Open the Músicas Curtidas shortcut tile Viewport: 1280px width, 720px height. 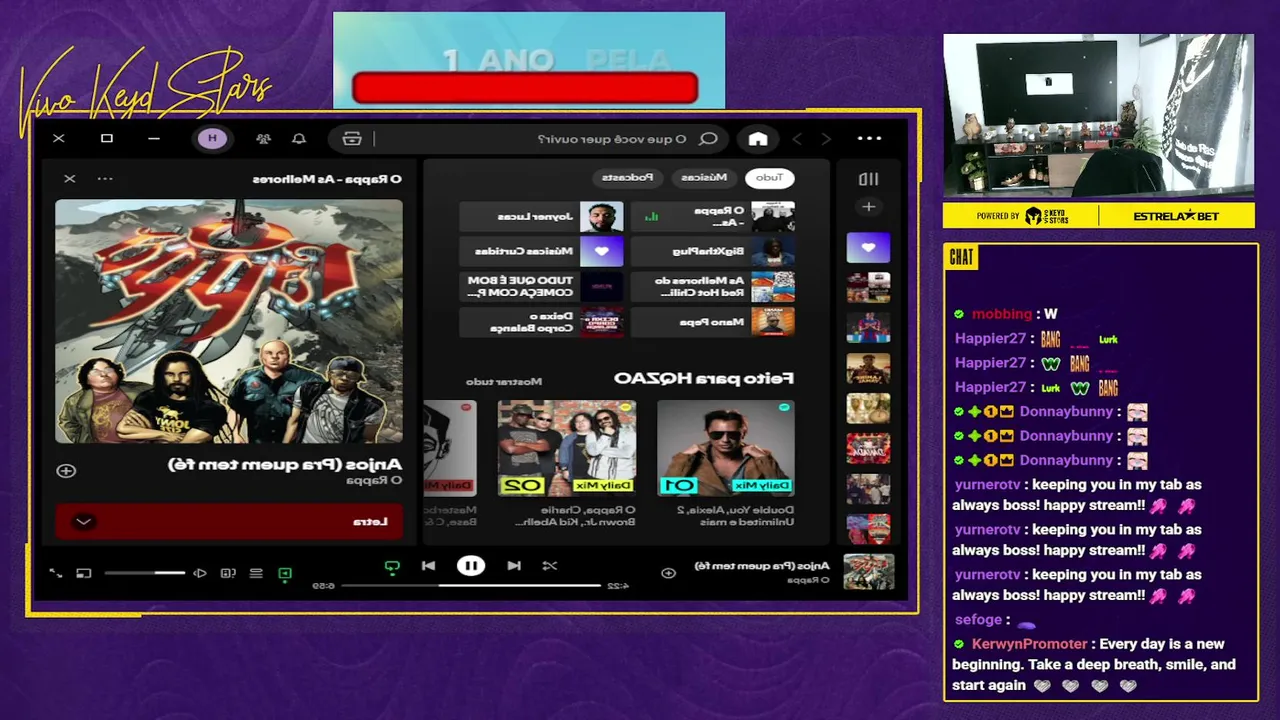541,251
